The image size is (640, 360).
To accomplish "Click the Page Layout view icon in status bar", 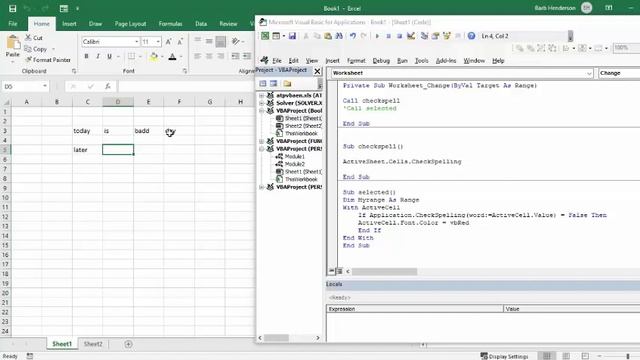I will click(x=566, y=356).
